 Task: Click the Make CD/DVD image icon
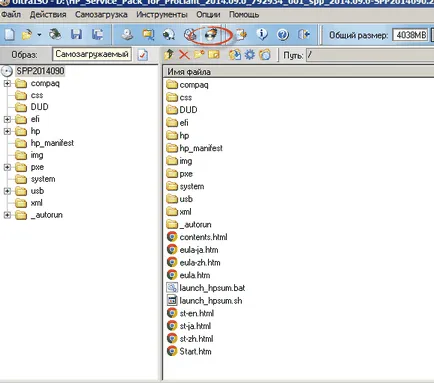pyautogui.click(x=127, y=34)
